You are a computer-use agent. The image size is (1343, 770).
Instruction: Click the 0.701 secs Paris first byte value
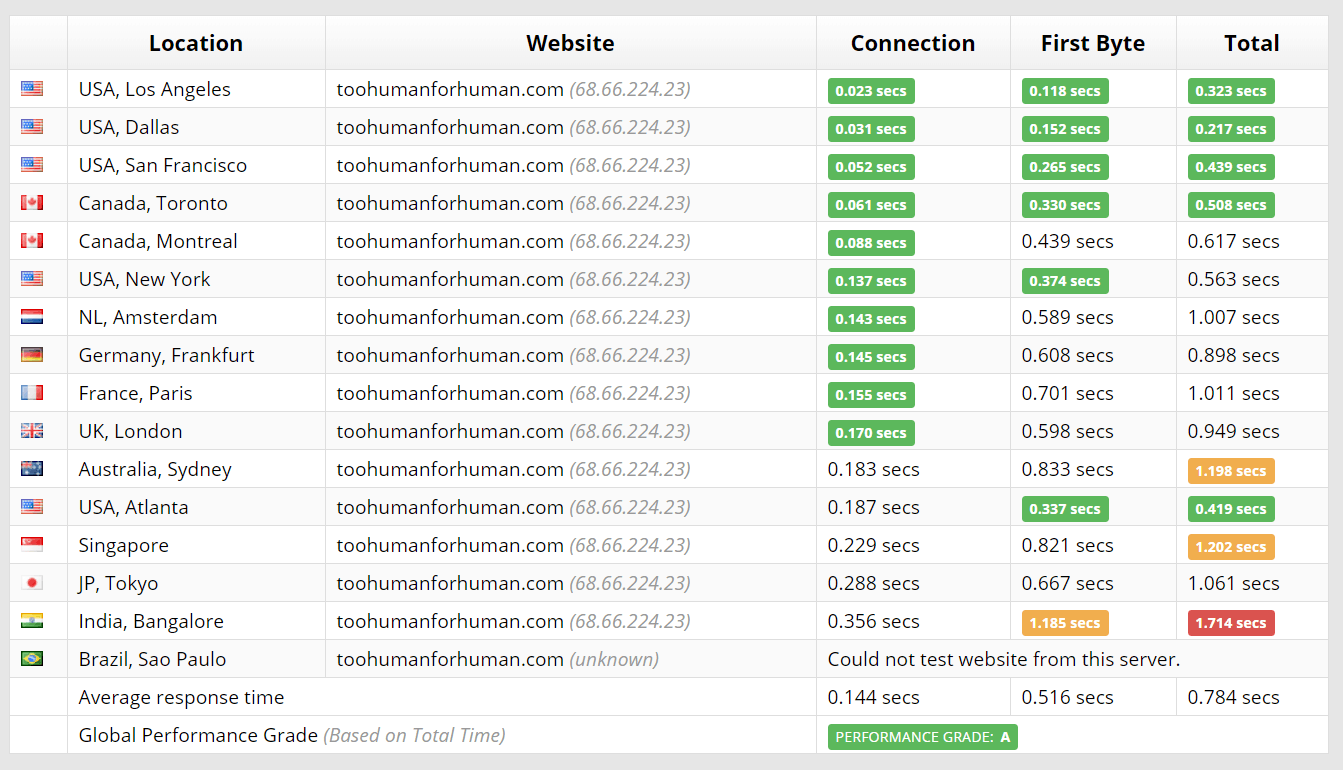pyautogui.click(x=1068, y=393)
